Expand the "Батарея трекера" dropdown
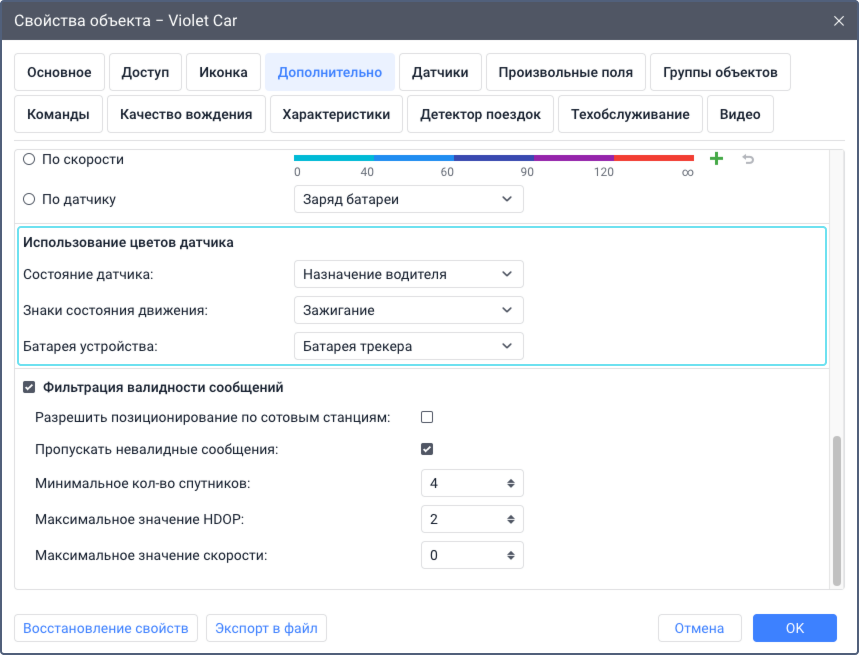The width and height of the screenshot is (859, 655). click(x=408, y=346)
